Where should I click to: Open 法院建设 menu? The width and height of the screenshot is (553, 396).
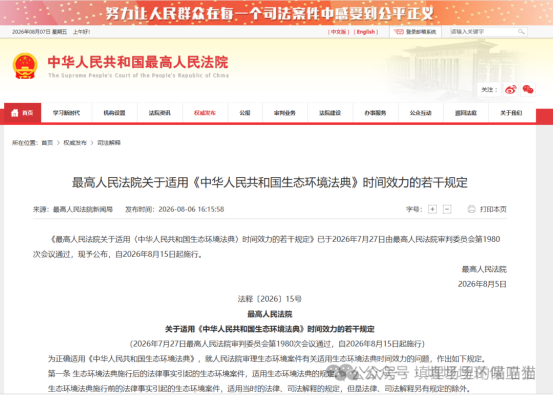pyautogui.click(x=330, y=113)
